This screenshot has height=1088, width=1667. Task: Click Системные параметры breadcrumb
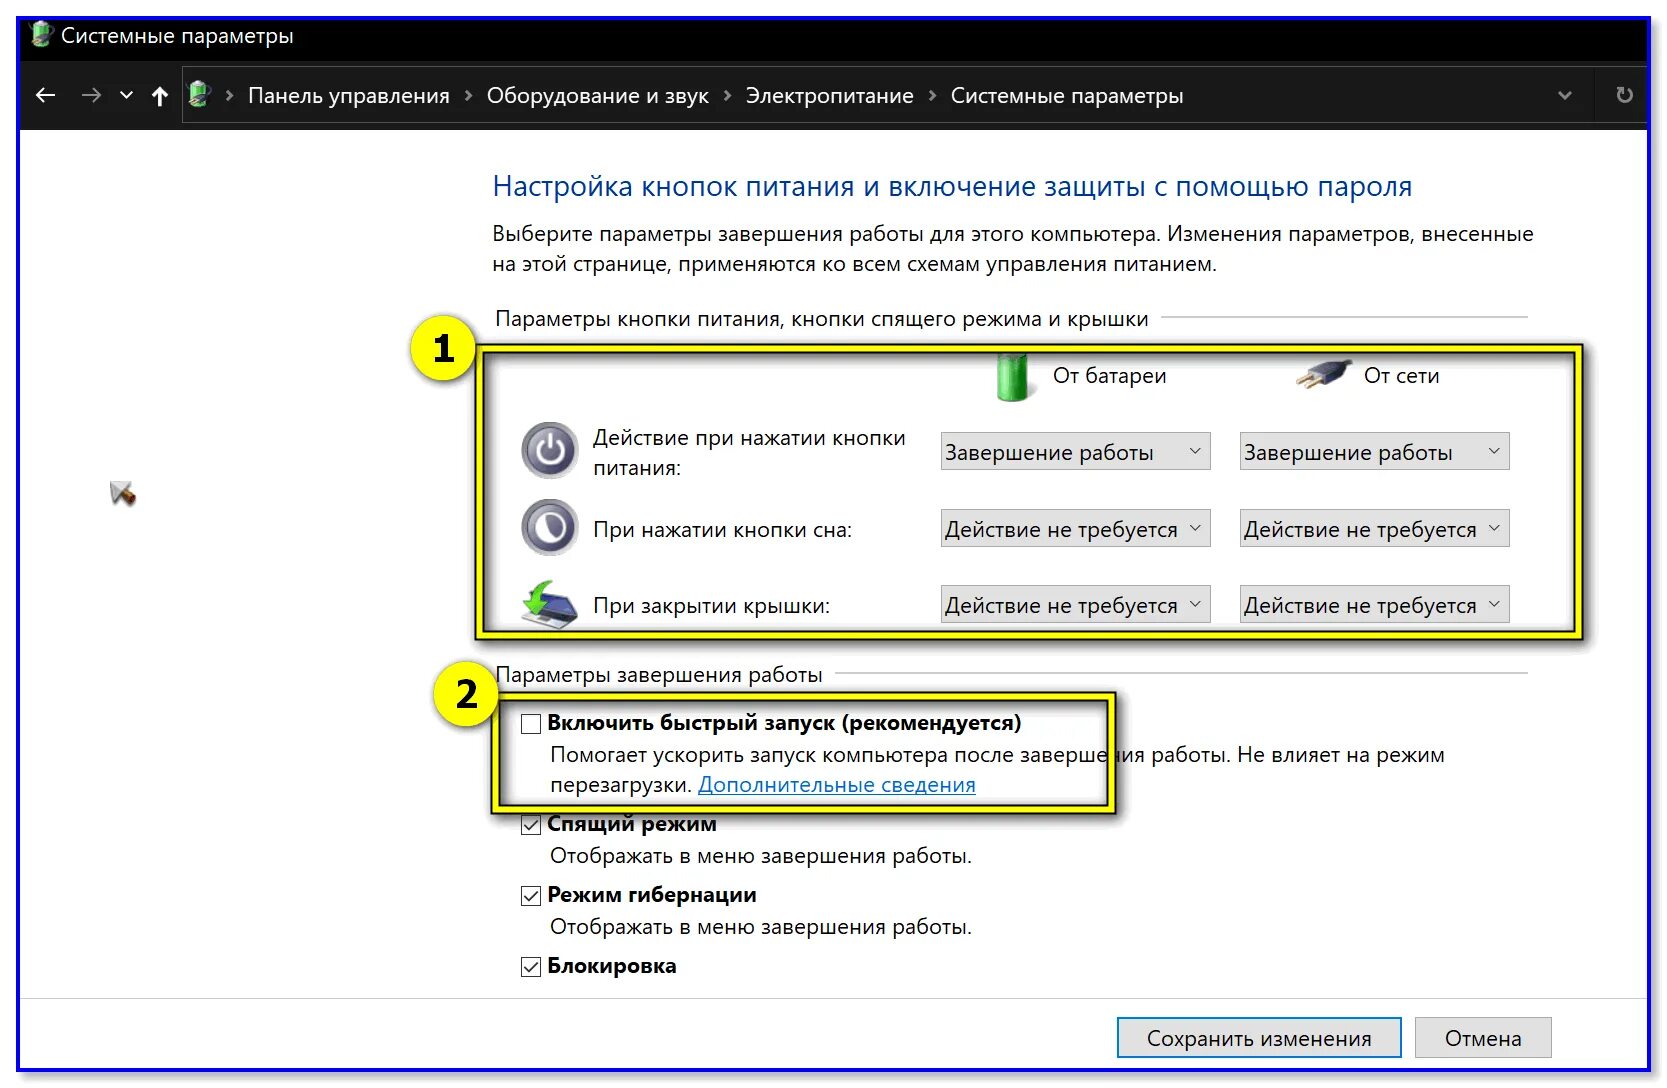pos(1066,96)
